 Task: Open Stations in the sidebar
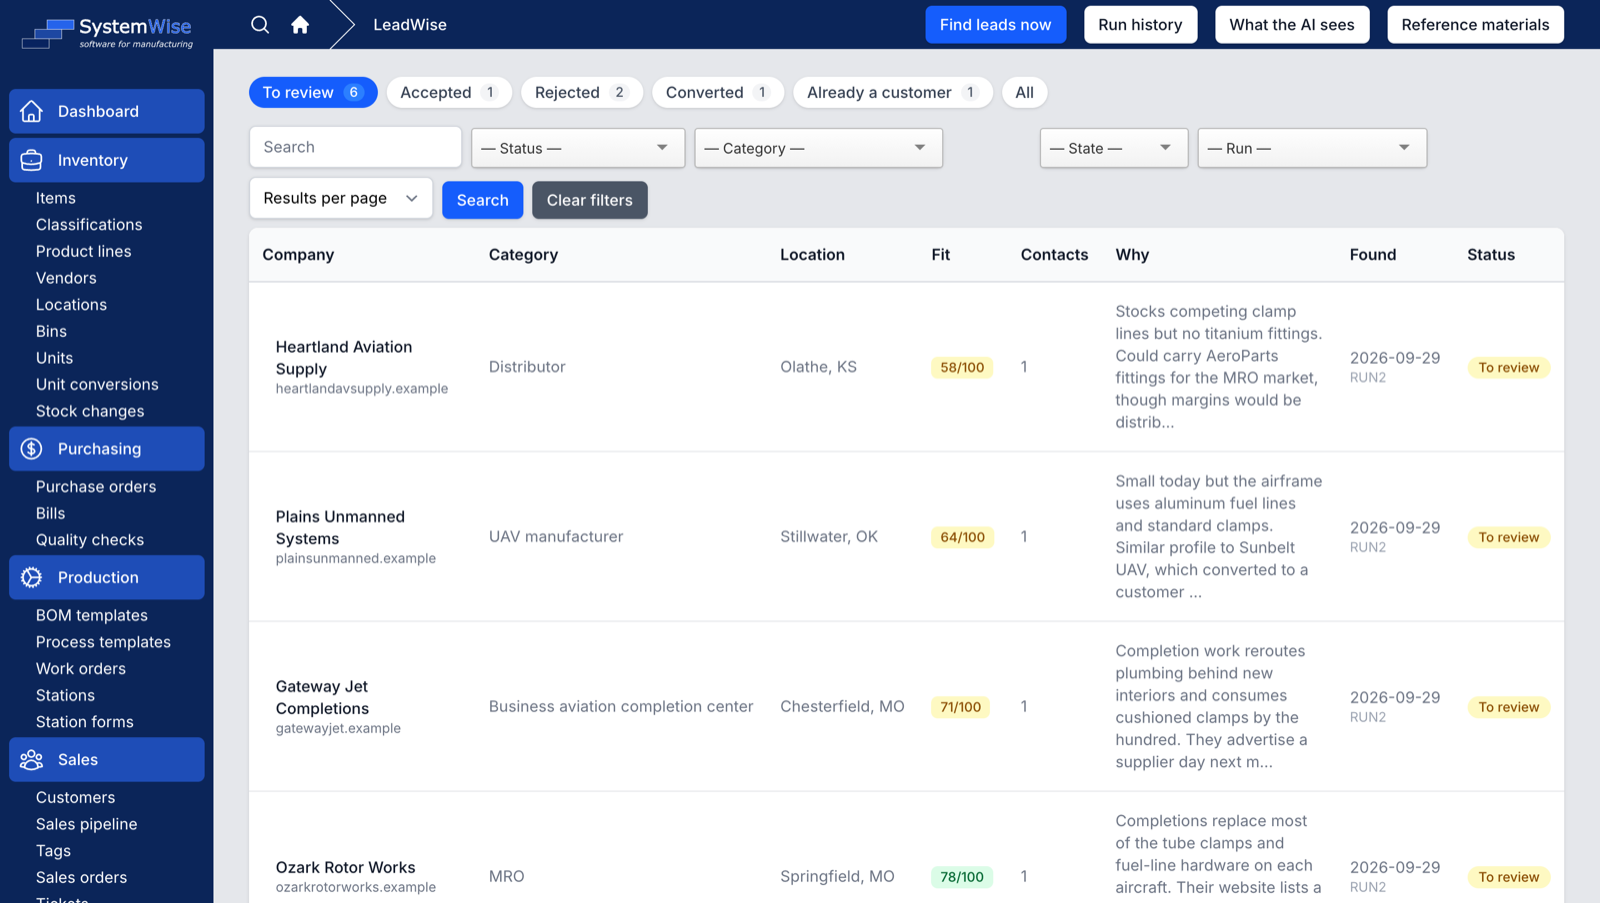coord(65,695)
